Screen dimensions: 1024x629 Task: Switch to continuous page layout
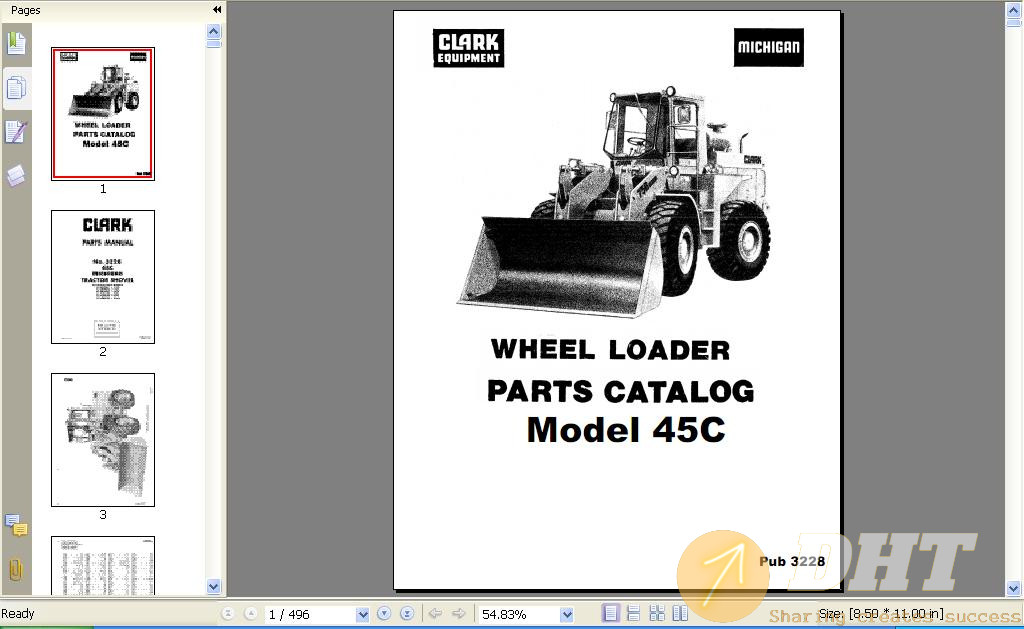tap(633, 614)
